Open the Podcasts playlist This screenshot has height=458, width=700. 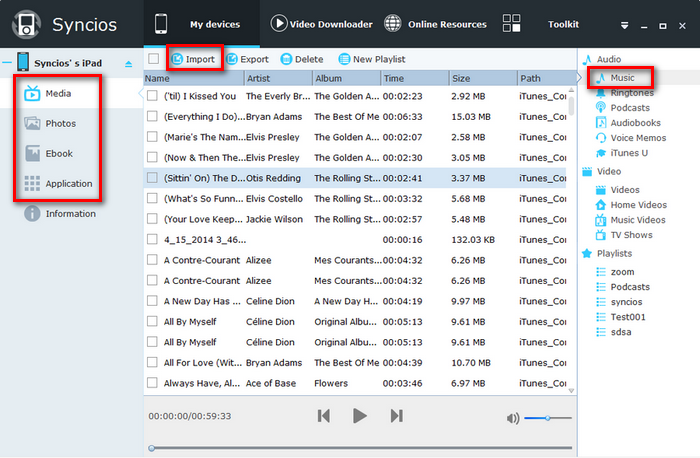[623, 287]
